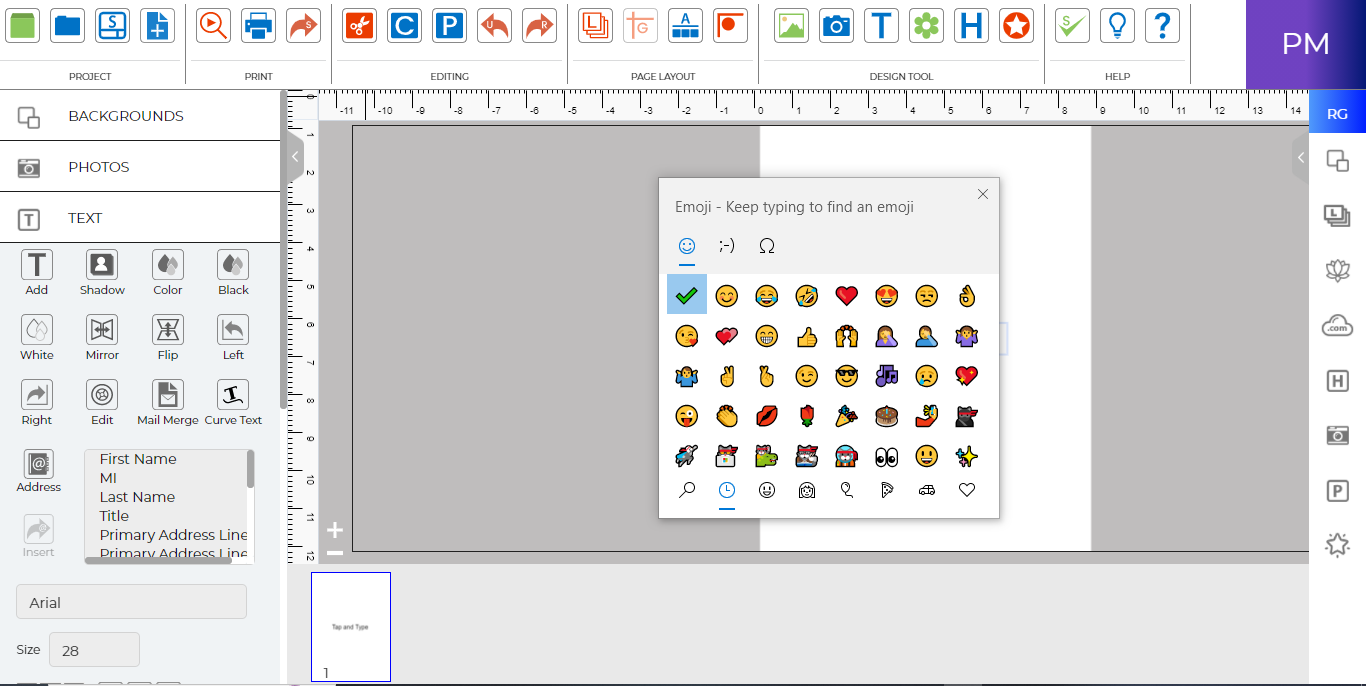Click the lightbulb help icon

coord(1117,25)
